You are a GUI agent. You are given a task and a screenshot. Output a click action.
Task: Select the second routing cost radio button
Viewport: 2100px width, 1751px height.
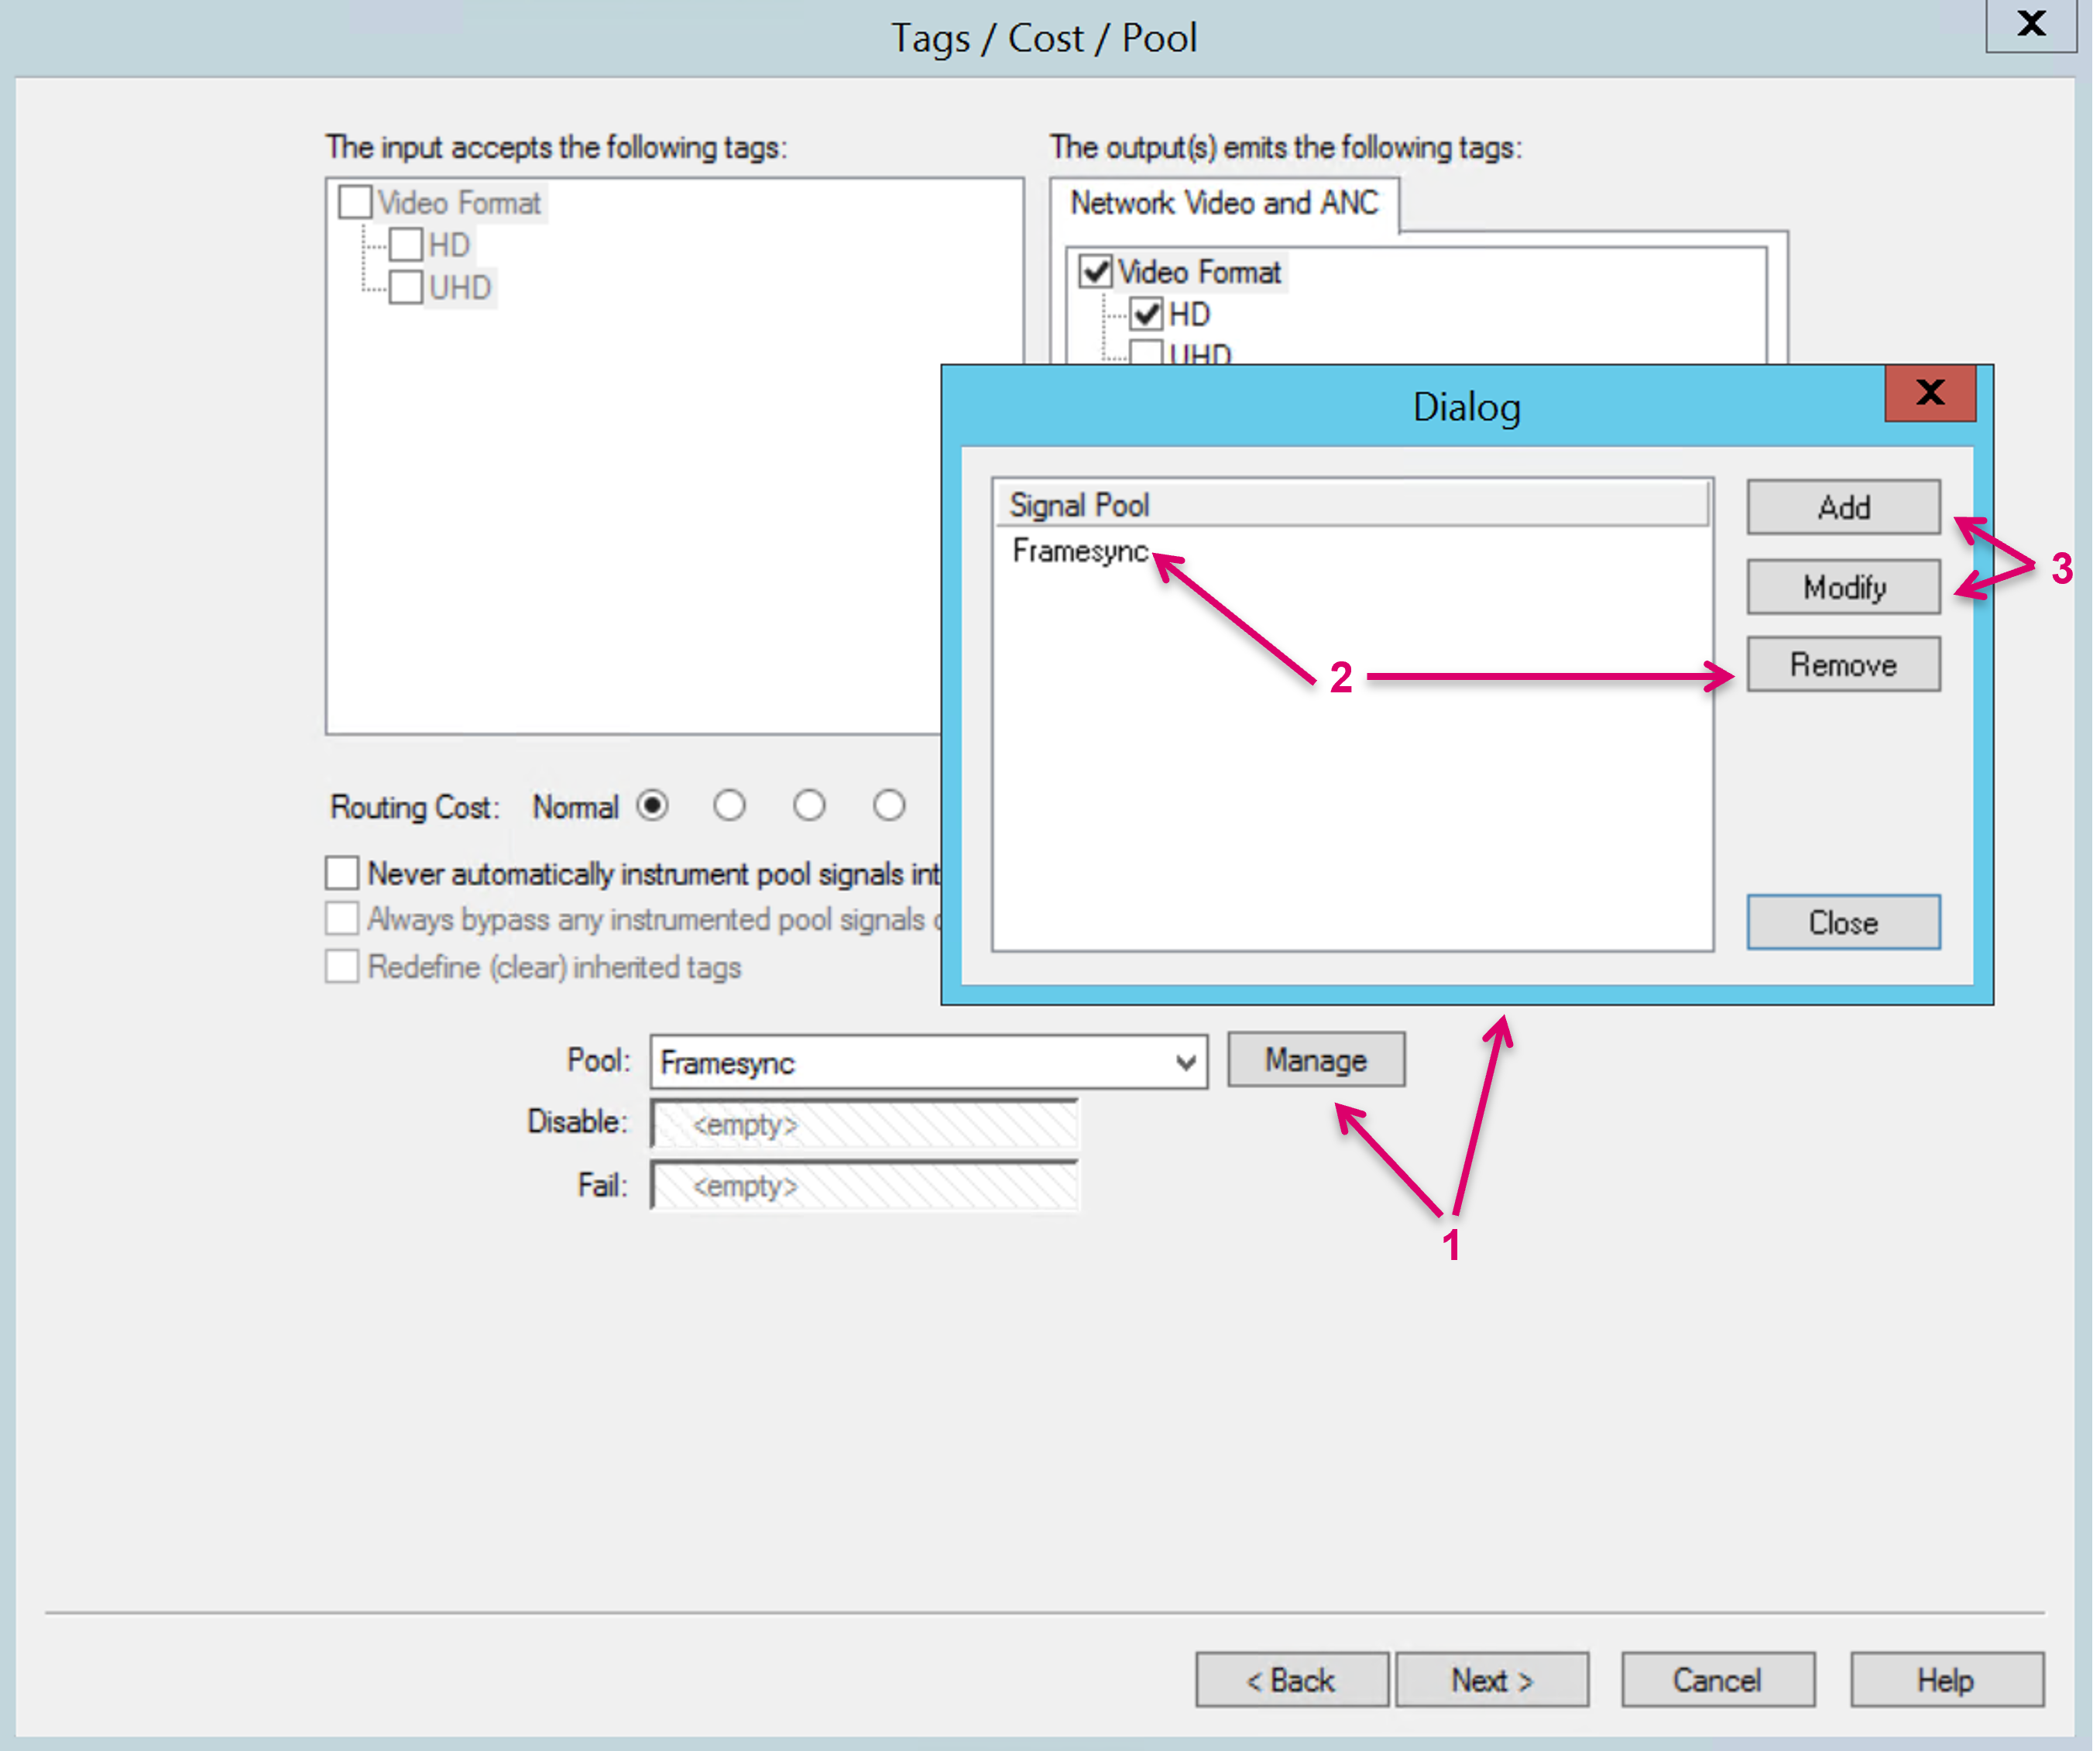[729, 806]
